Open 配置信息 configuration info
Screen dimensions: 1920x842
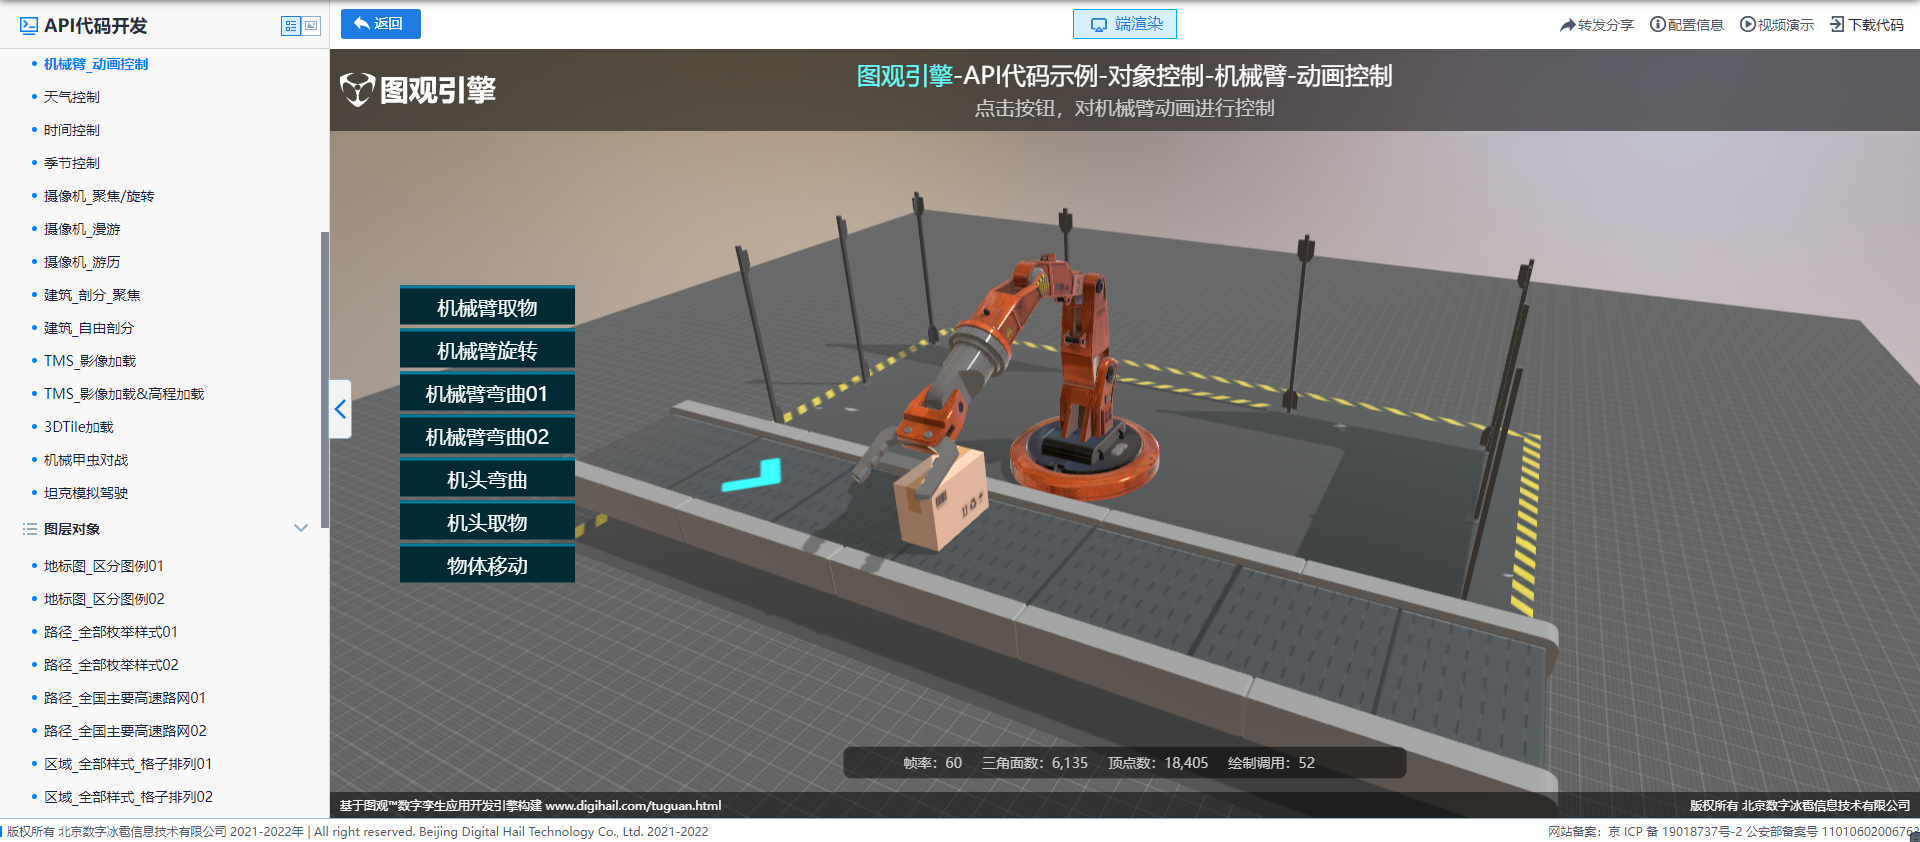coord(1686,25)
